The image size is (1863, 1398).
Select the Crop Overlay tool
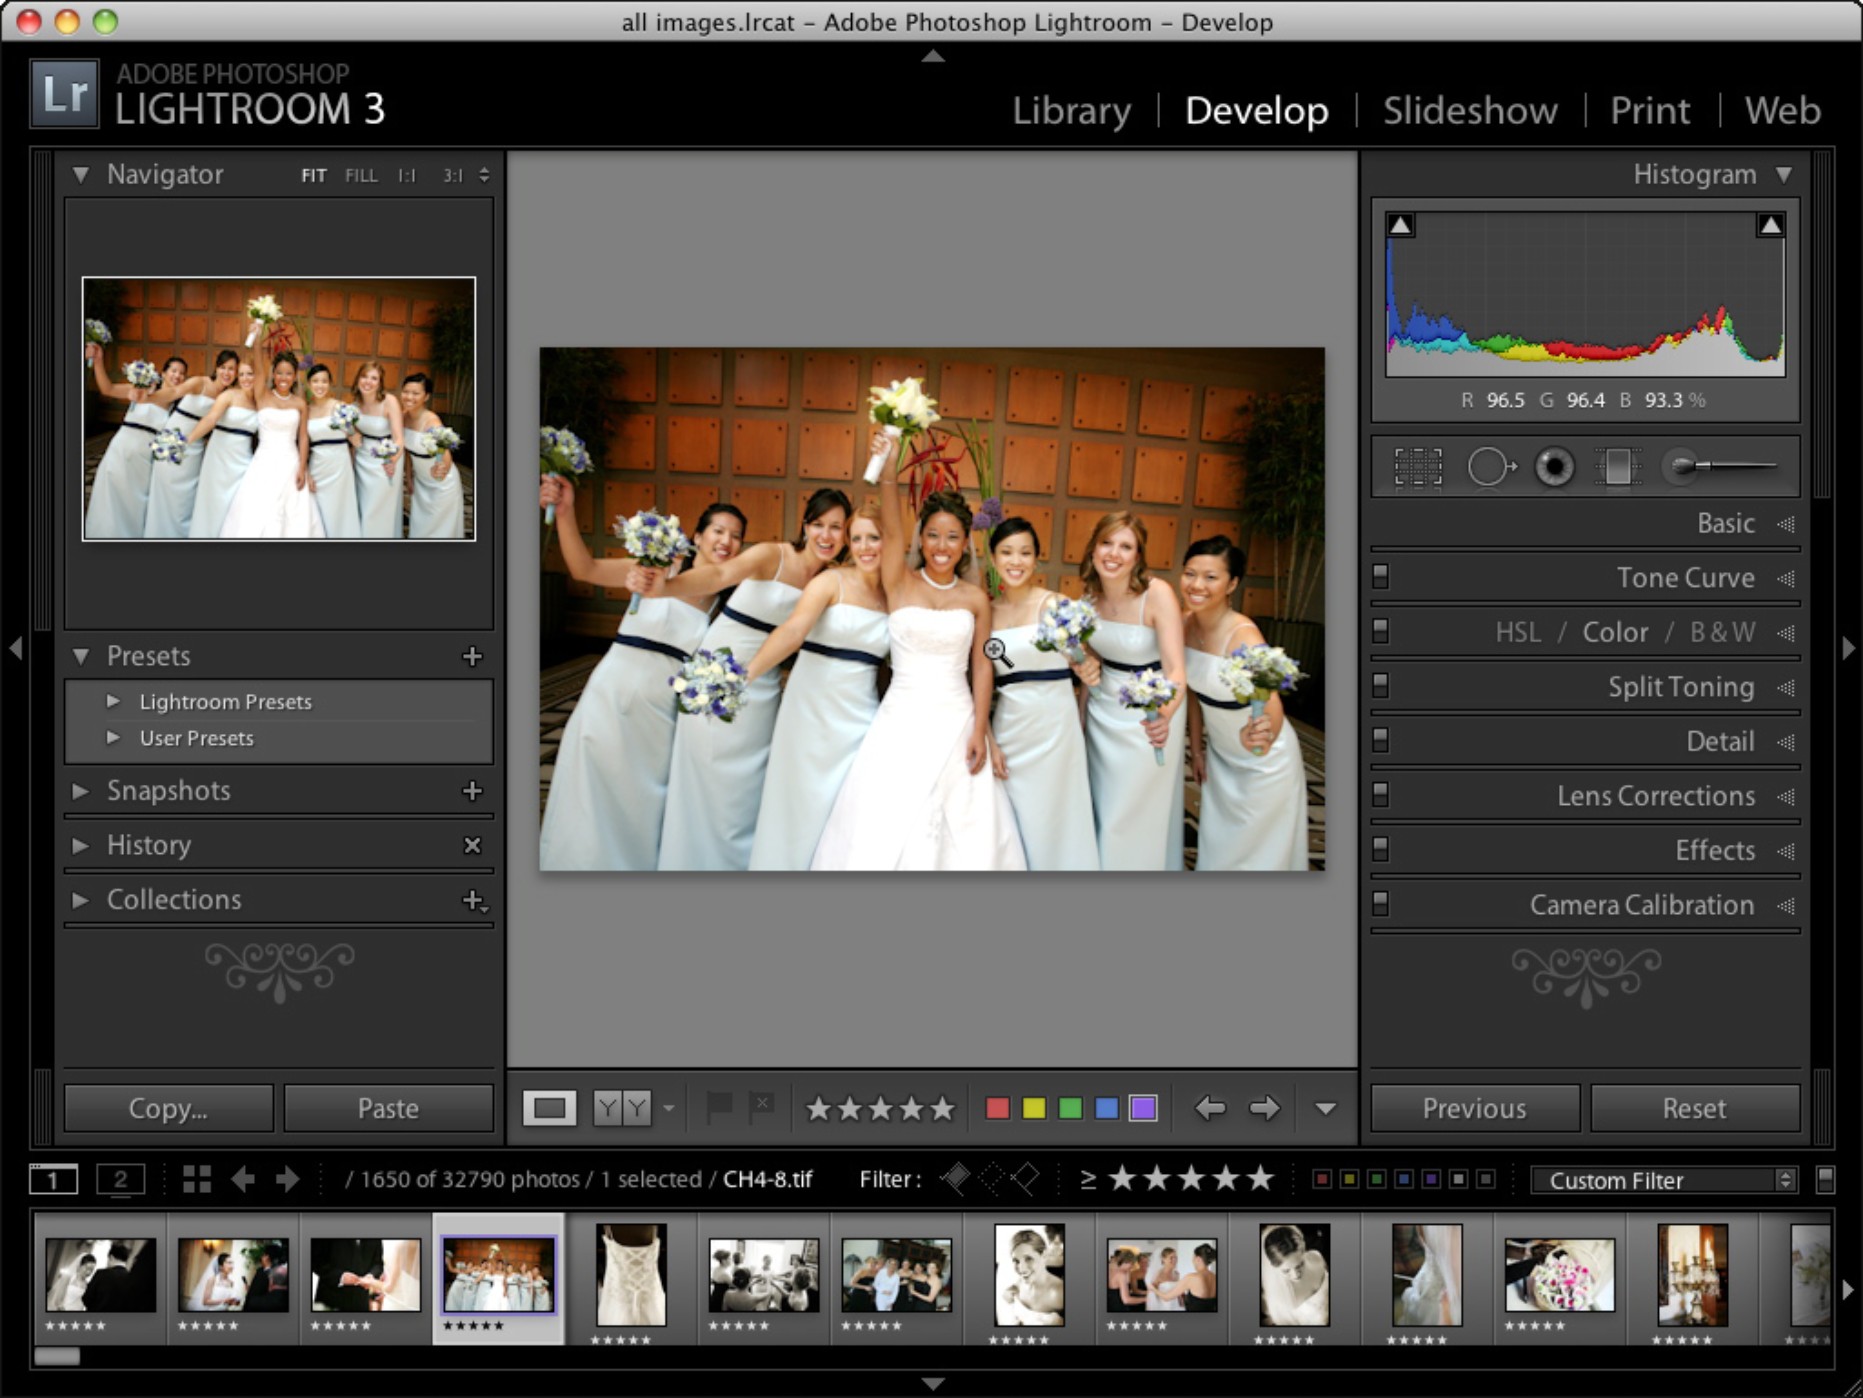[x=1418, y=467]
